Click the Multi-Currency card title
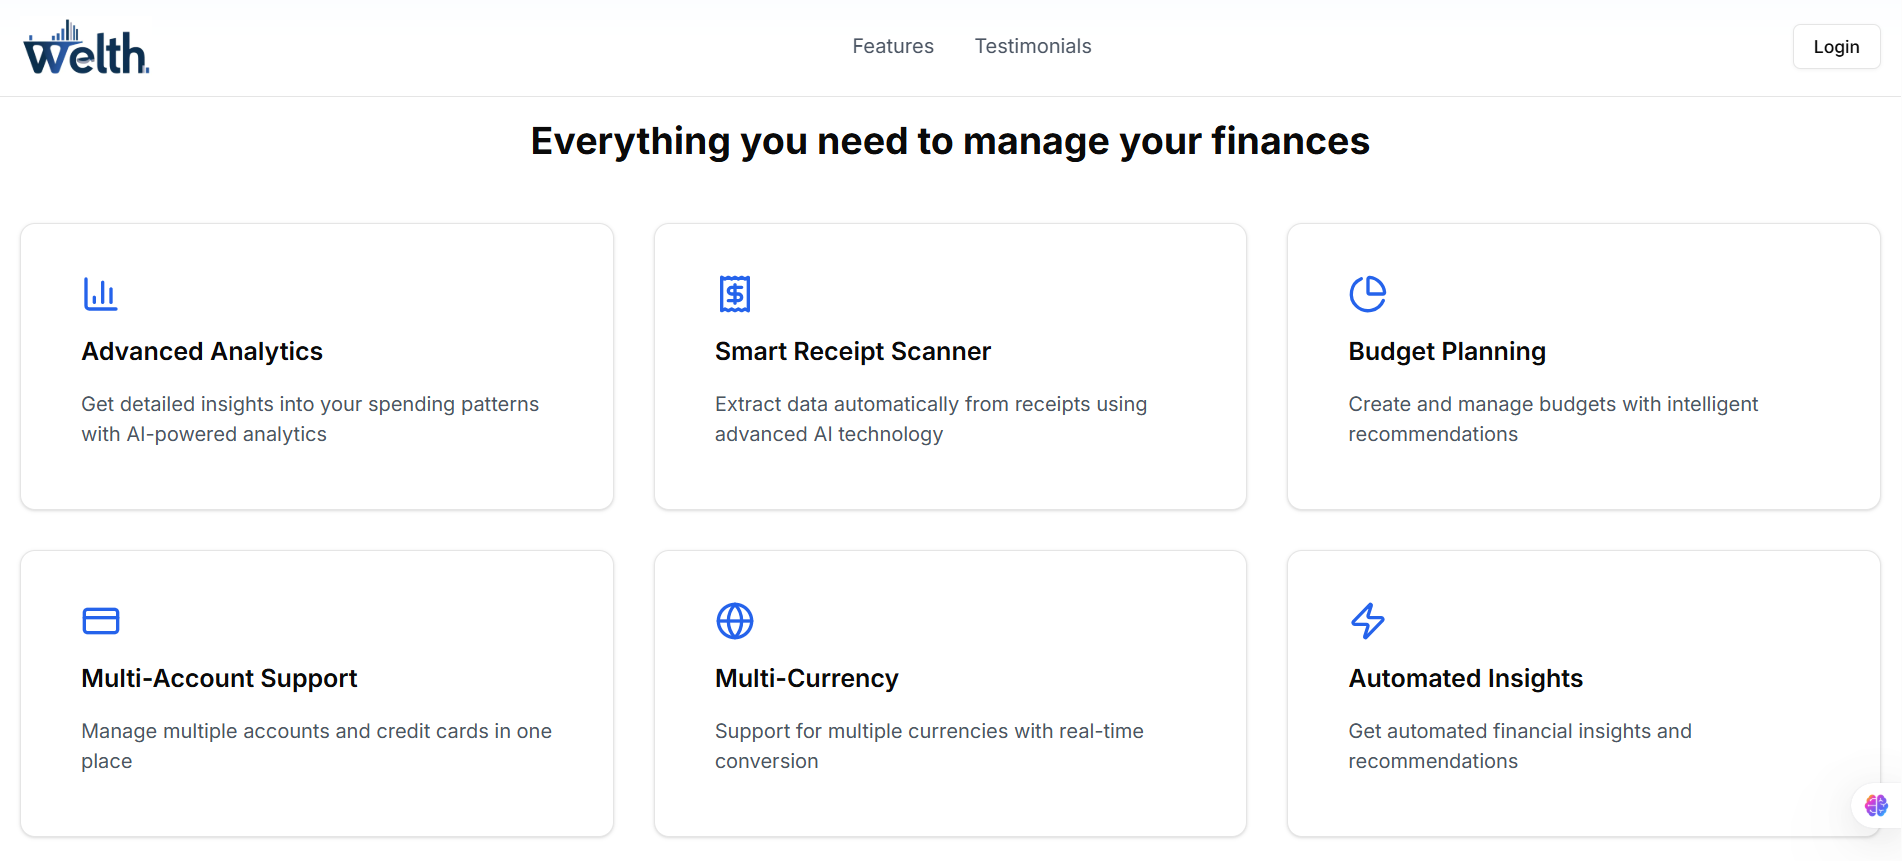Viewport: 1902px width, 861px height. point(806,679)
